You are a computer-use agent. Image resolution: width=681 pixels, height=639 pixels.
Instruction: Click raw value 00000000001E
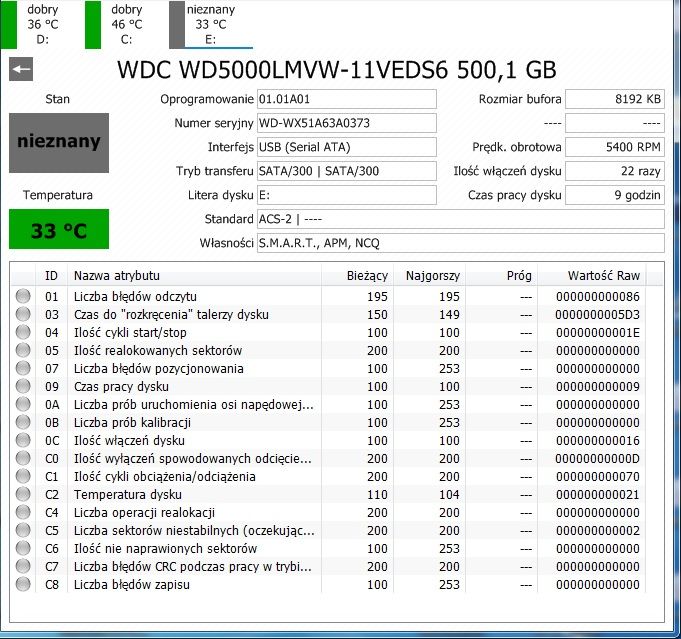[x=597, y=333]
